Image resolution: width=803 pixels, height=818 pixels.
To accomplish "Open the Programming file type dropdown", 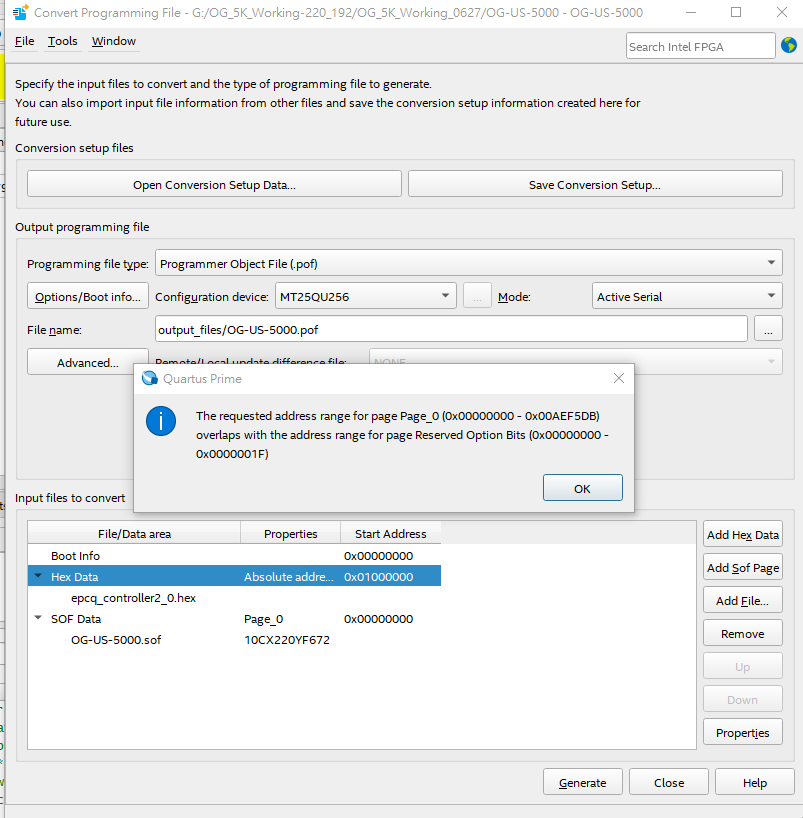I will click(x=469, y=263).
